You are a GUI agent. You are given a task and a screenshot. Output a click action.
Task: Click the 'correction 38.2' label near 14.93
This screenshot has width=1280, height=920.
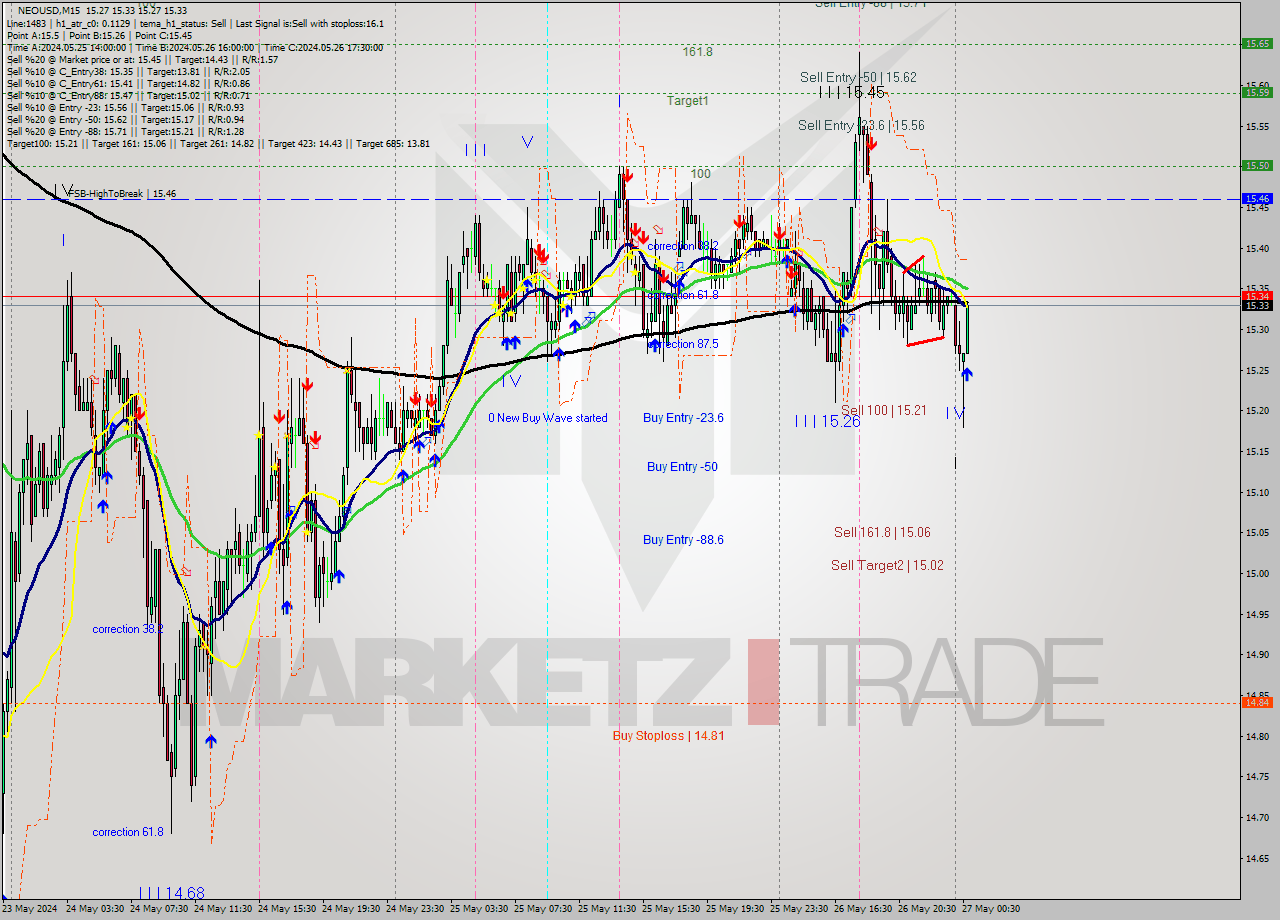tap(128, 629)
